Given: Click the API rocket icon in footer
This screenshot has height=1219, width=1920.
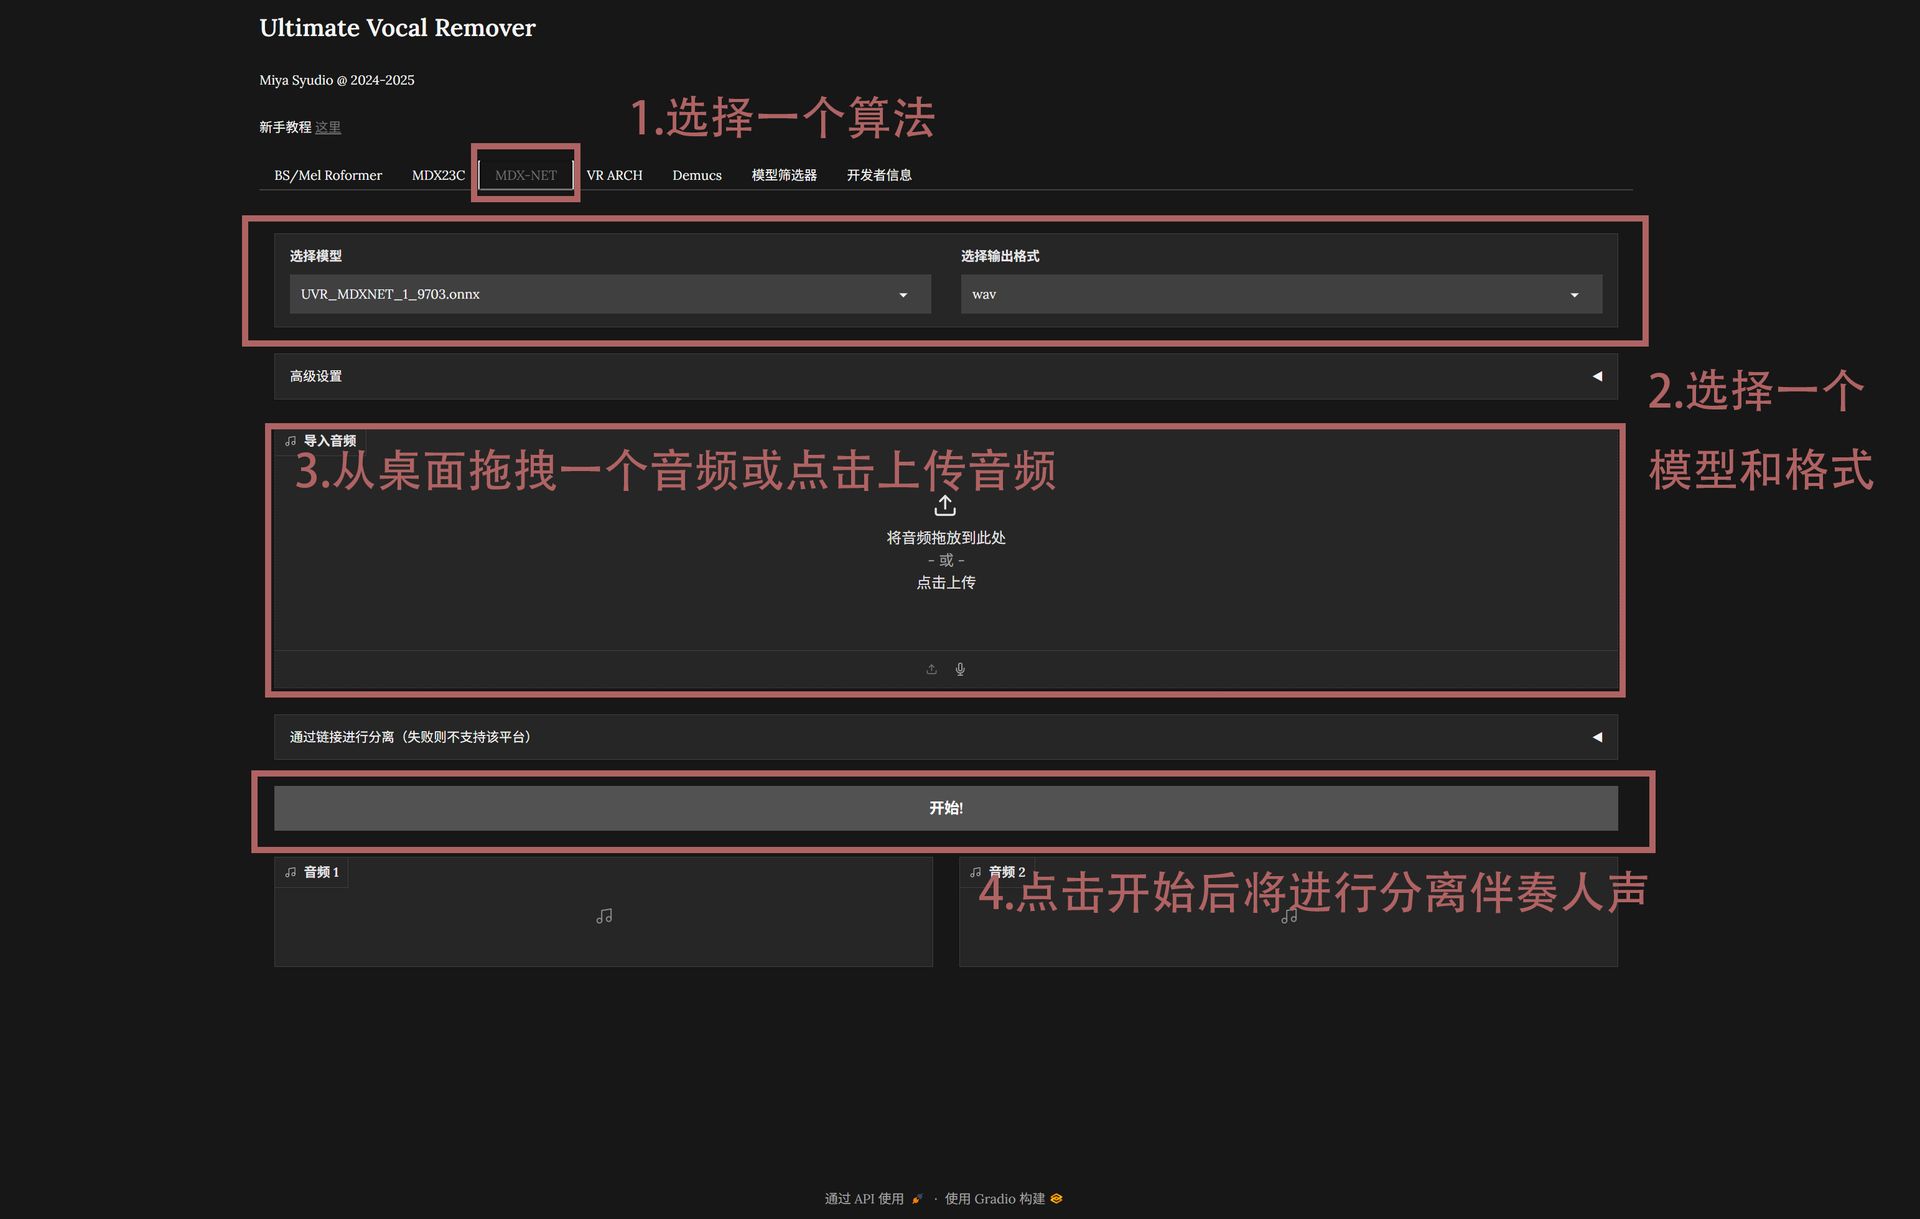Looking at the screenshot, I should tap(917, 1198).
